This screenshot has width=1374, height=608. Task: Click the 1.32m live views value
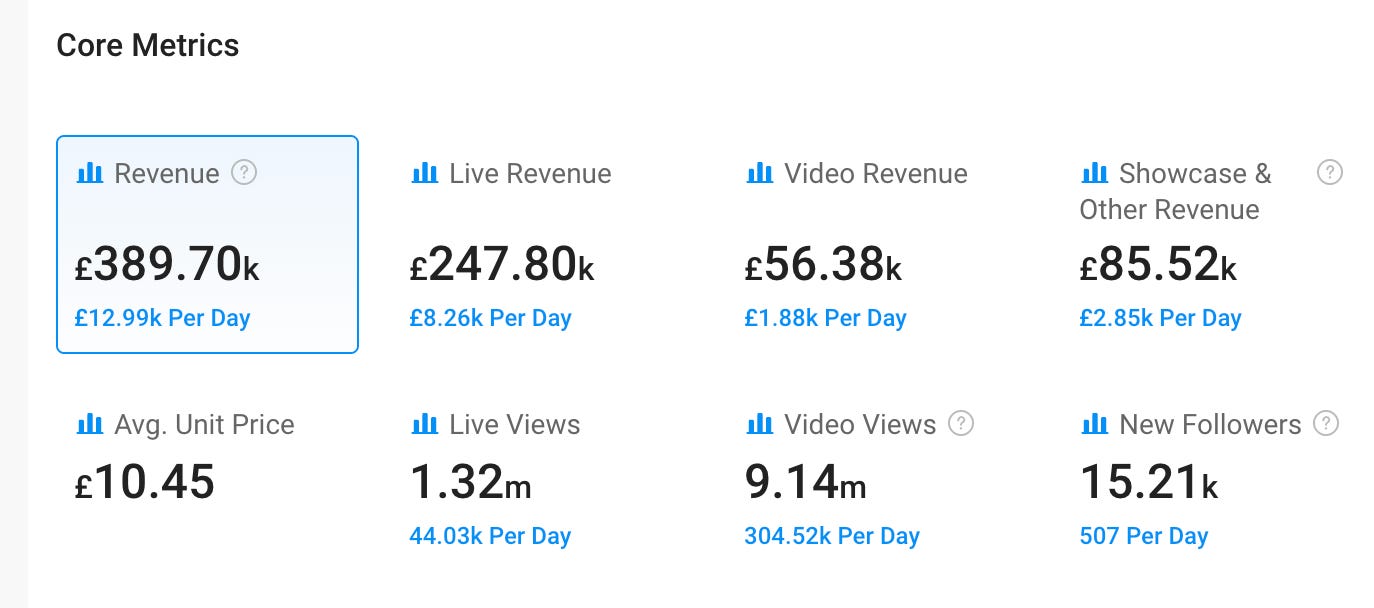pyautogui.click(x=471, y=482)
